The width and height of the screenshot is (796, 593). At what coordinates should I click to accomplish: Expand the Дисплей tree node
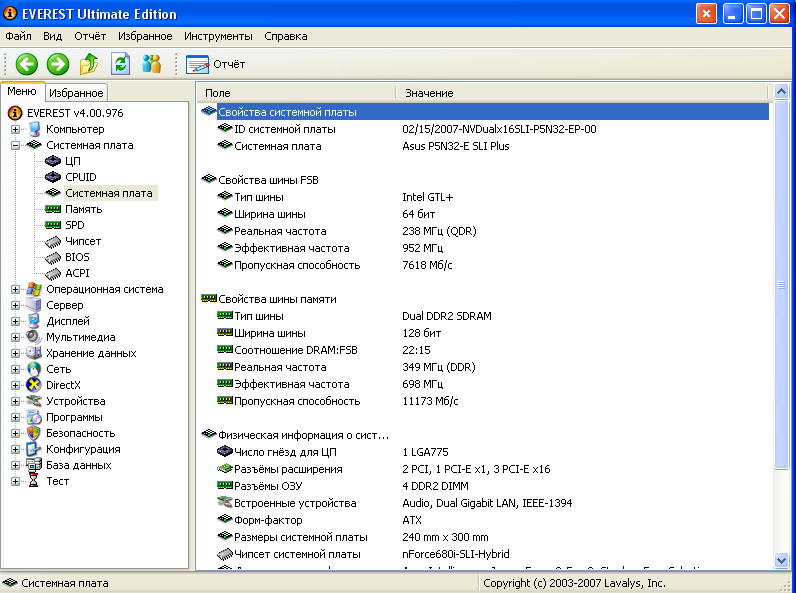point(15,321)
